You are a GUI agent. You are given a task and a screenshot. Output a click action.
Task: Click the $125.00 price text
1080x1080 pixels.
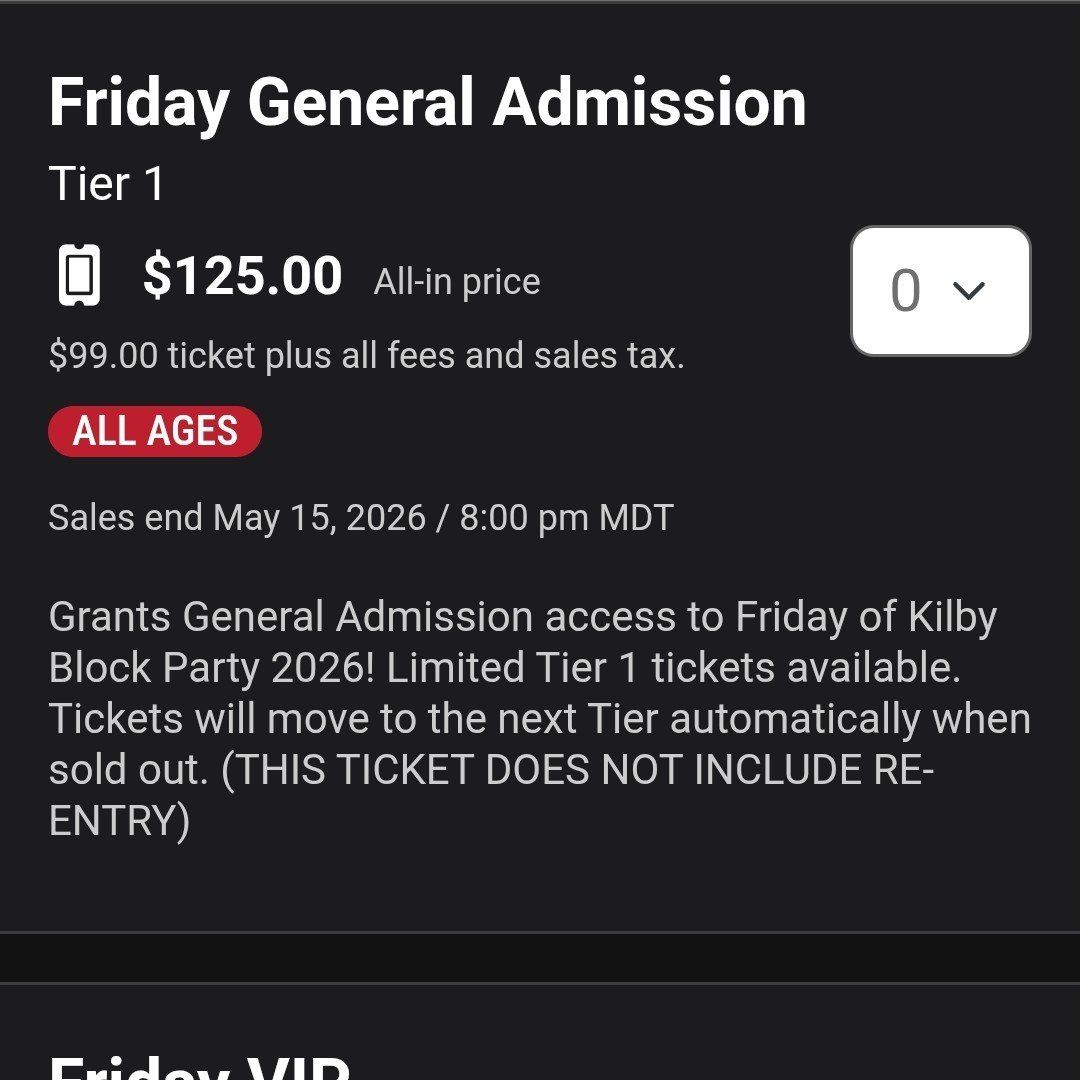pyautogui.click(x=242, y=277)
